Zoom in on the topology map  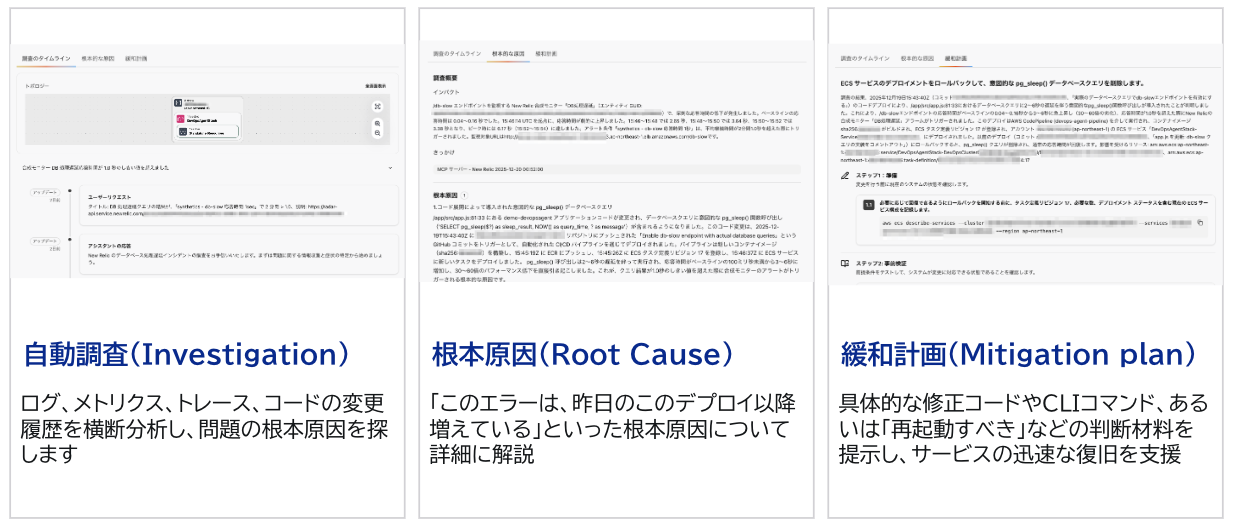pos(377,123)
